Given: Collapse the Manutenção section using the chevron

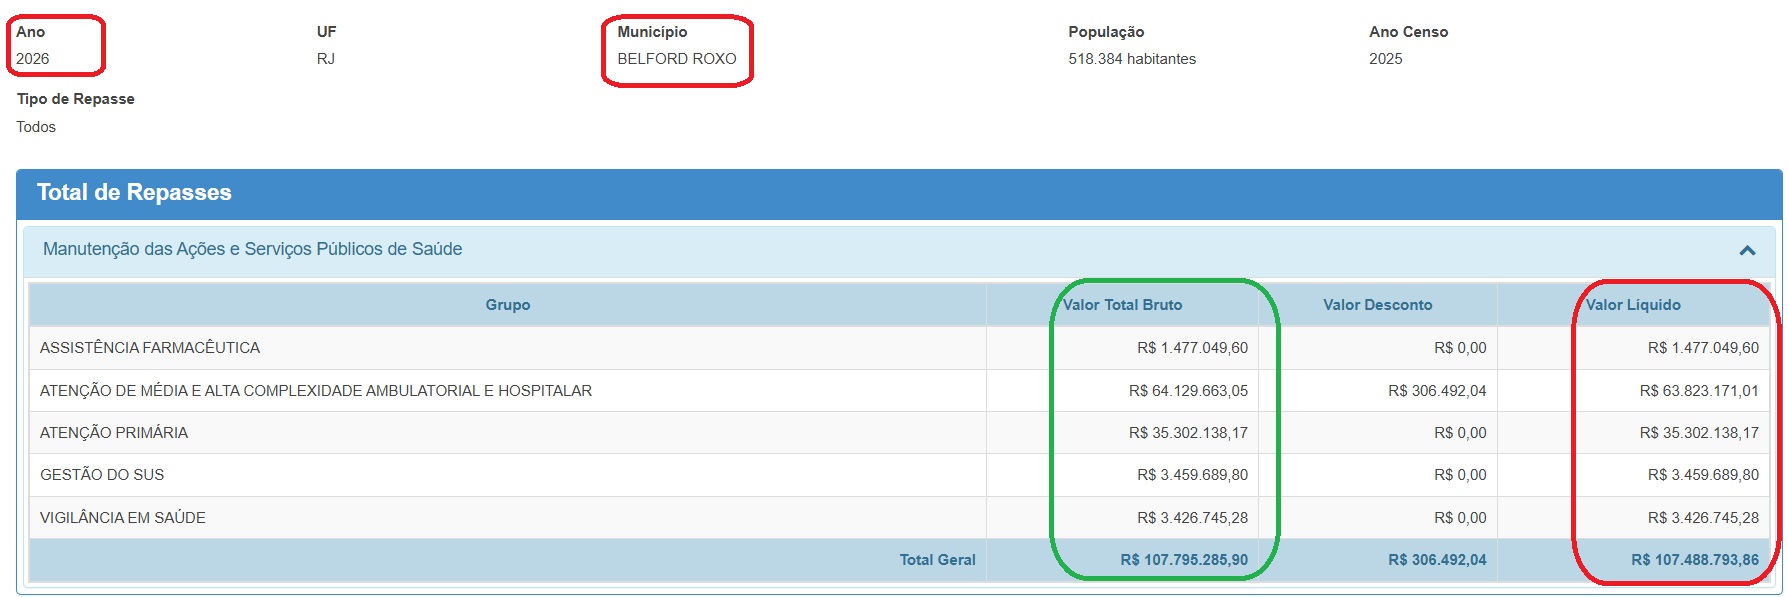Looking at the screenshot, I should (1747, 250).
